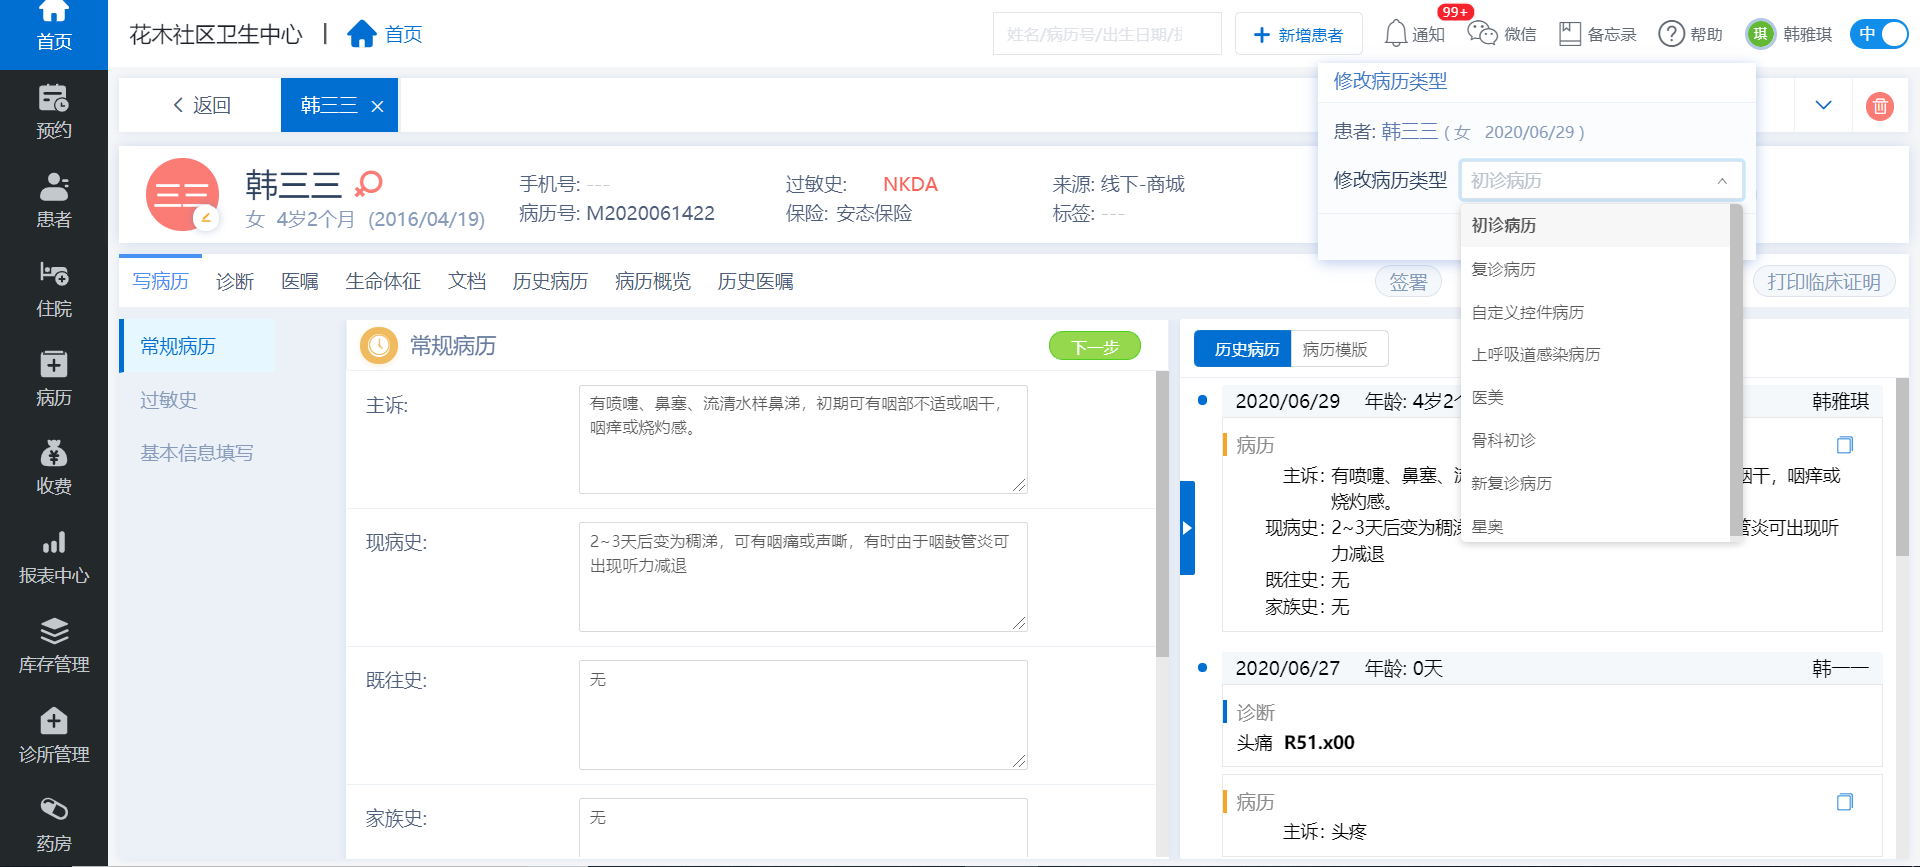Click the 签署 sign button
Viewport: 1920px width, 867px height.
point(1408,282)
